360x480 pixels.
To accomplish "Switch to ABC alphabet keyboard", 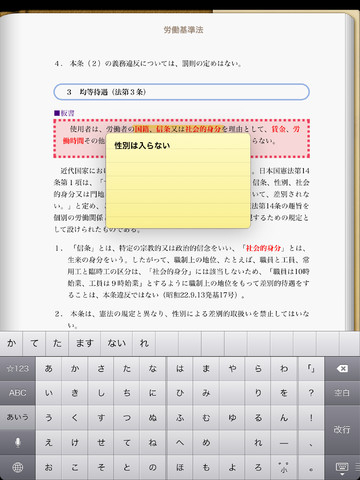I will (18, 393).
